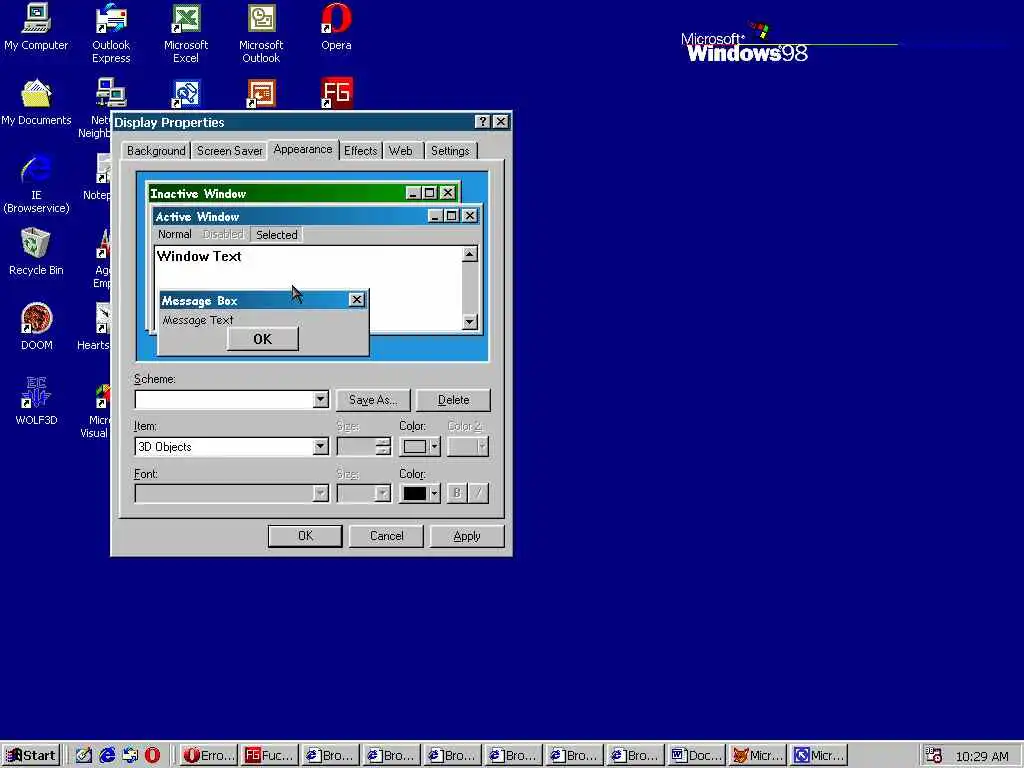The width and height of the screenshot is (1024, 768).
Task: Open the Settings tab
Action: point(451,151)
